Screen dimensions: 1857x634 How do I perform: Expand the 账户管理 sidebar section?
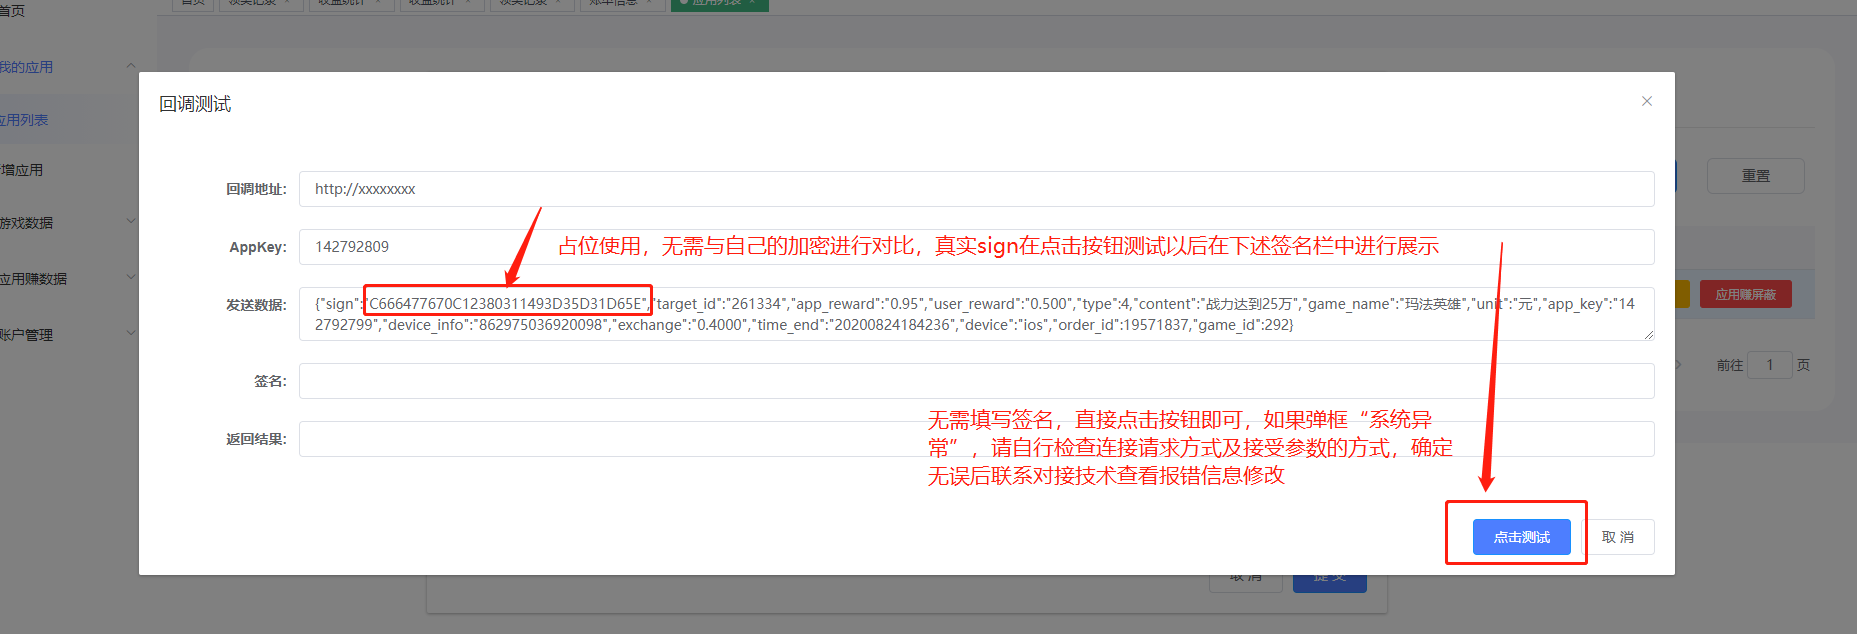pyautogui.click(x=130, y=334)
